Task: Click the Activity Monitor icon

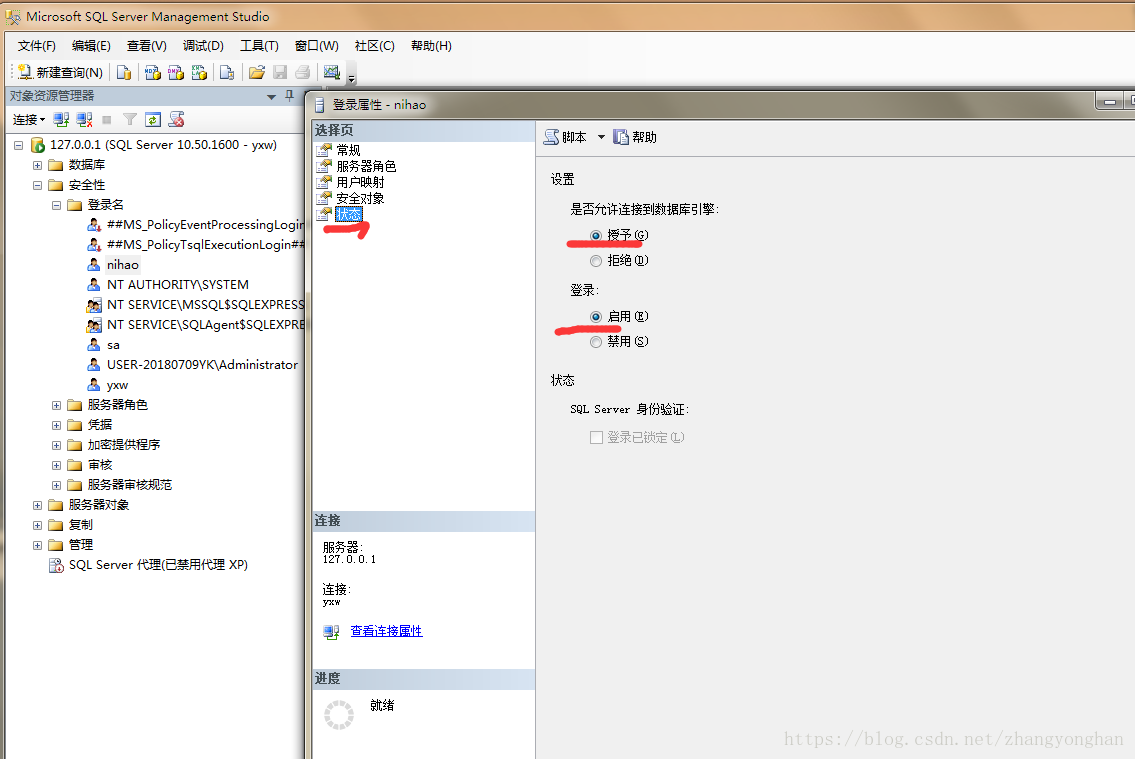Action: 332,72
